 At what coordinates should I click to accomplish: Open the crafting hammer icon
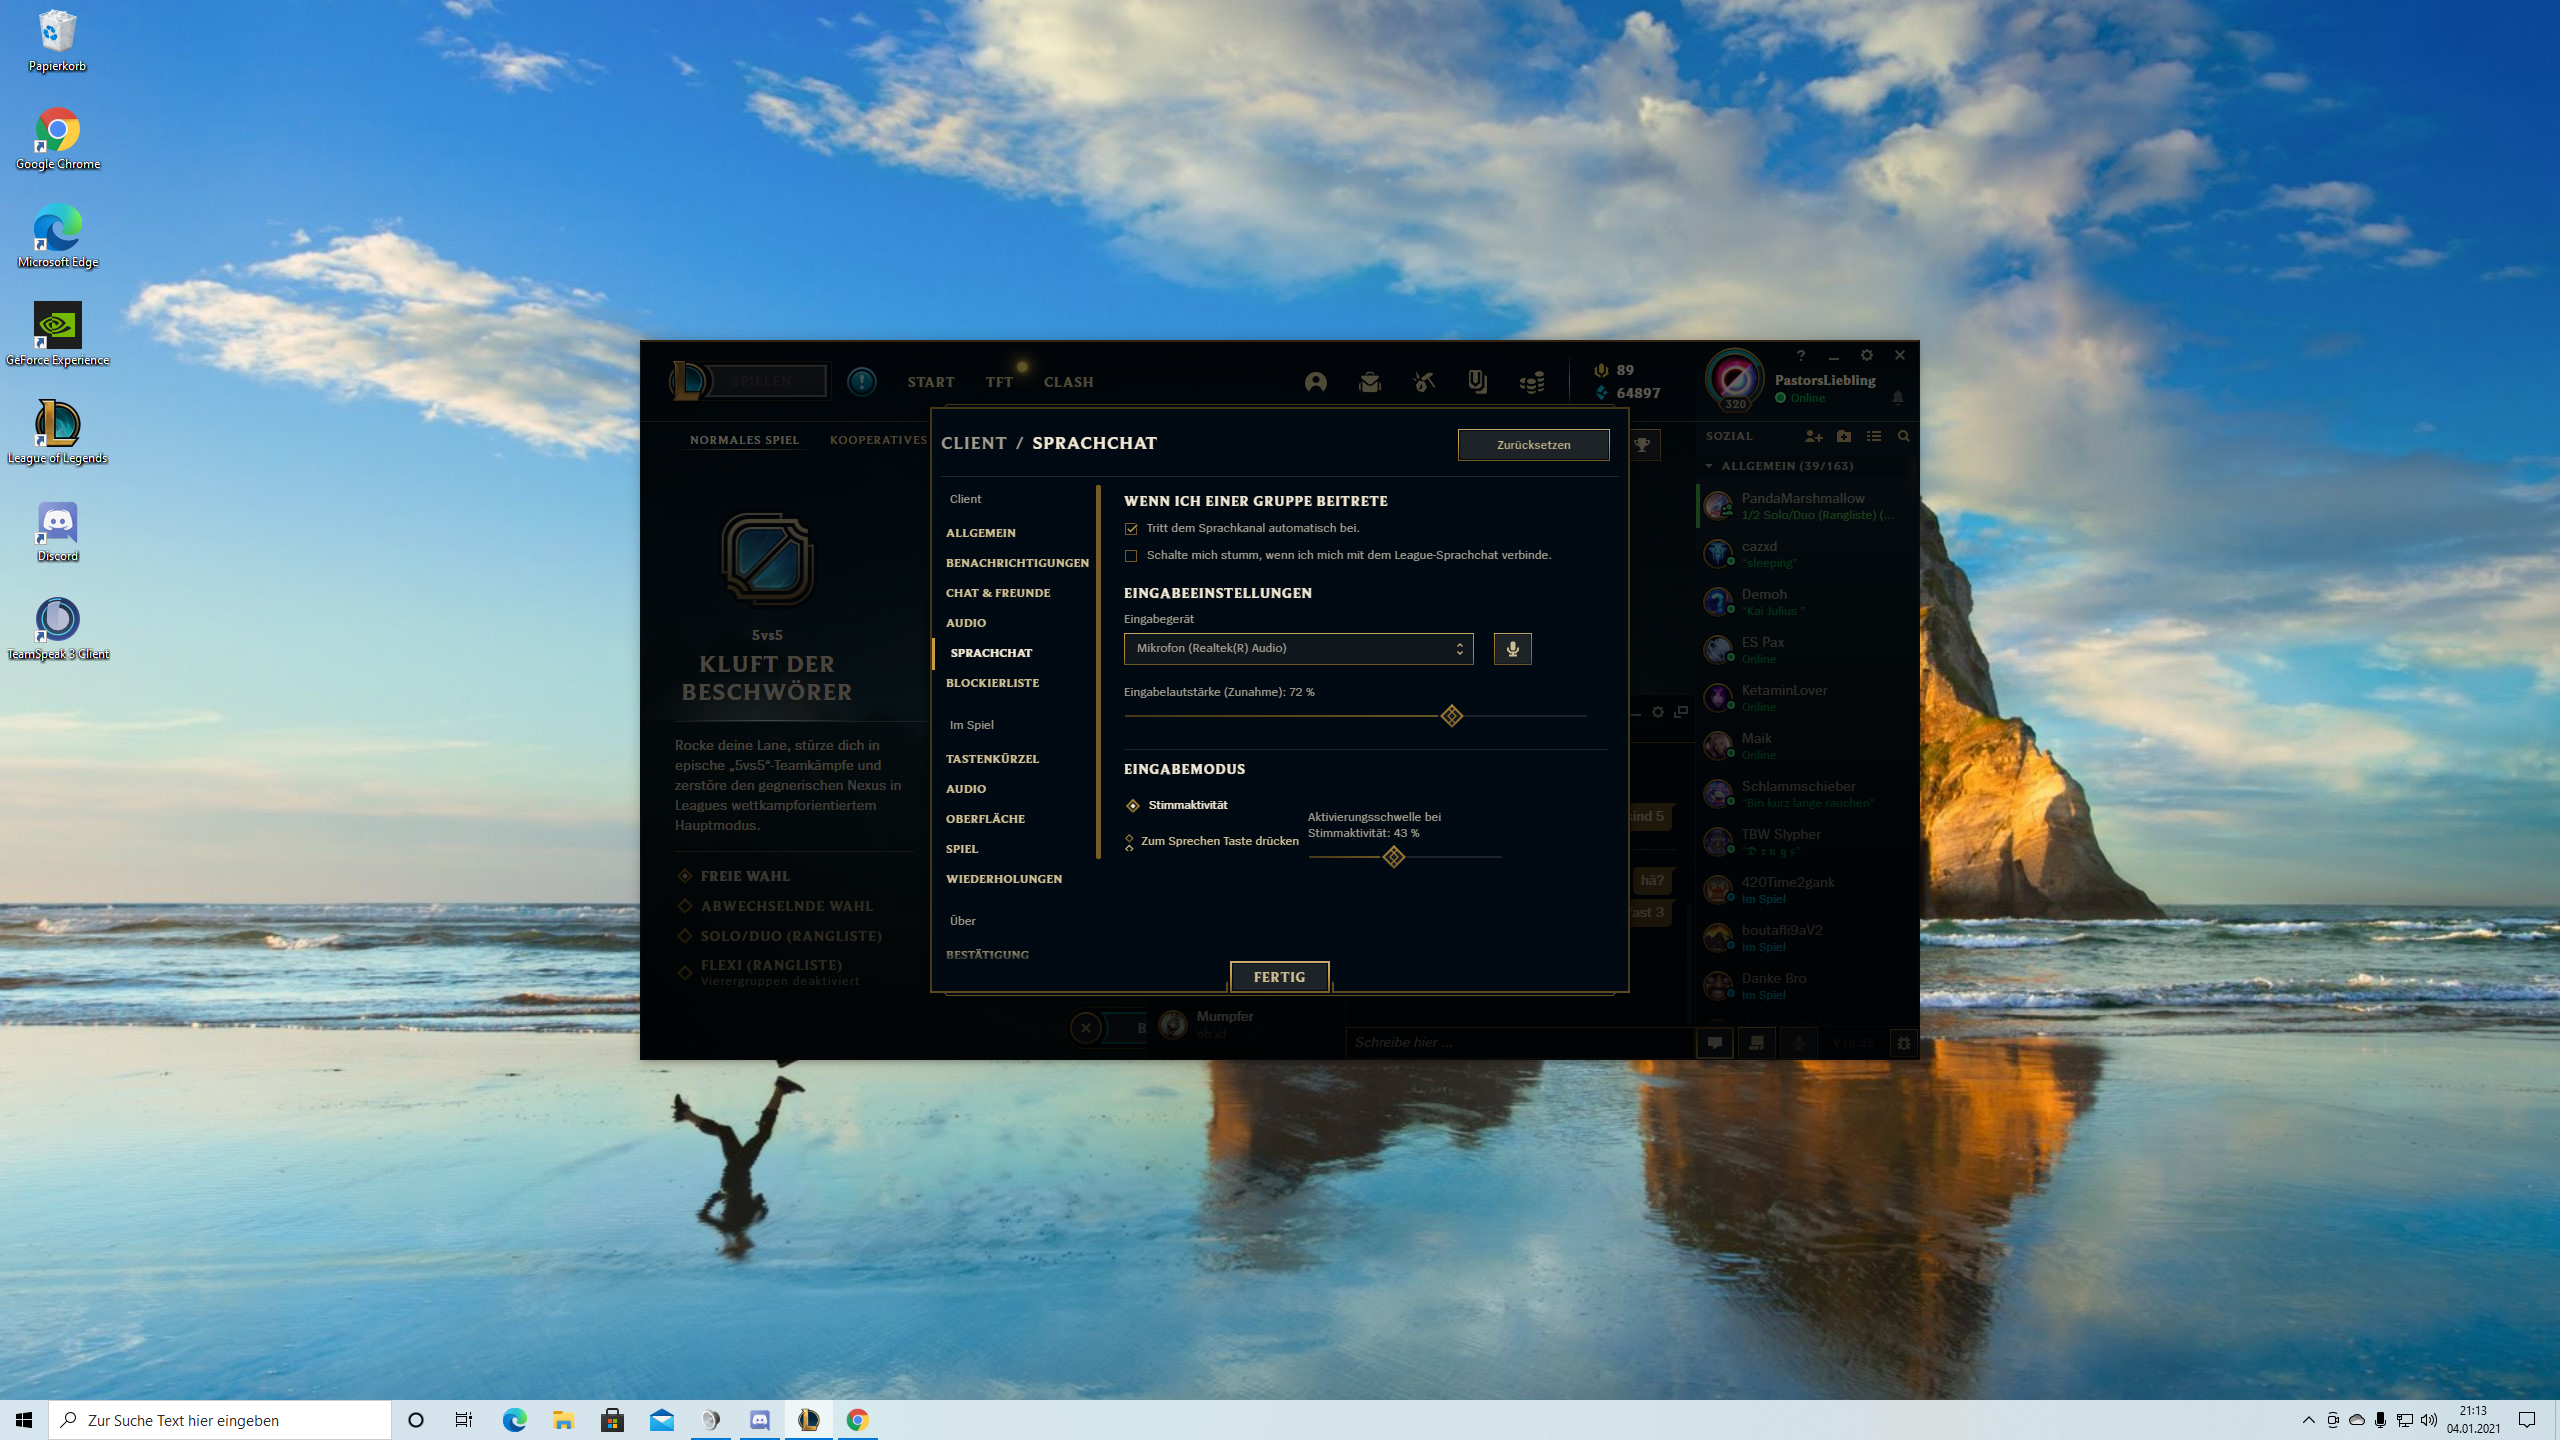coord(1424,382)
